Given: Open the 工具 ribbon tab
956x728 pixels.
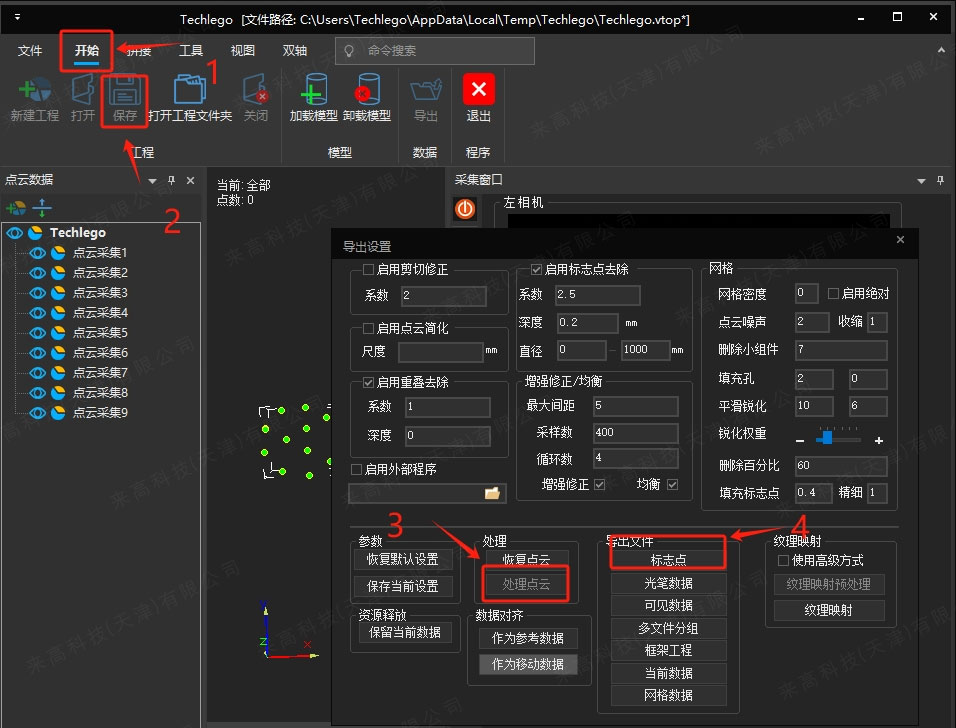Looking at the screenshot, I should [190, 51].
